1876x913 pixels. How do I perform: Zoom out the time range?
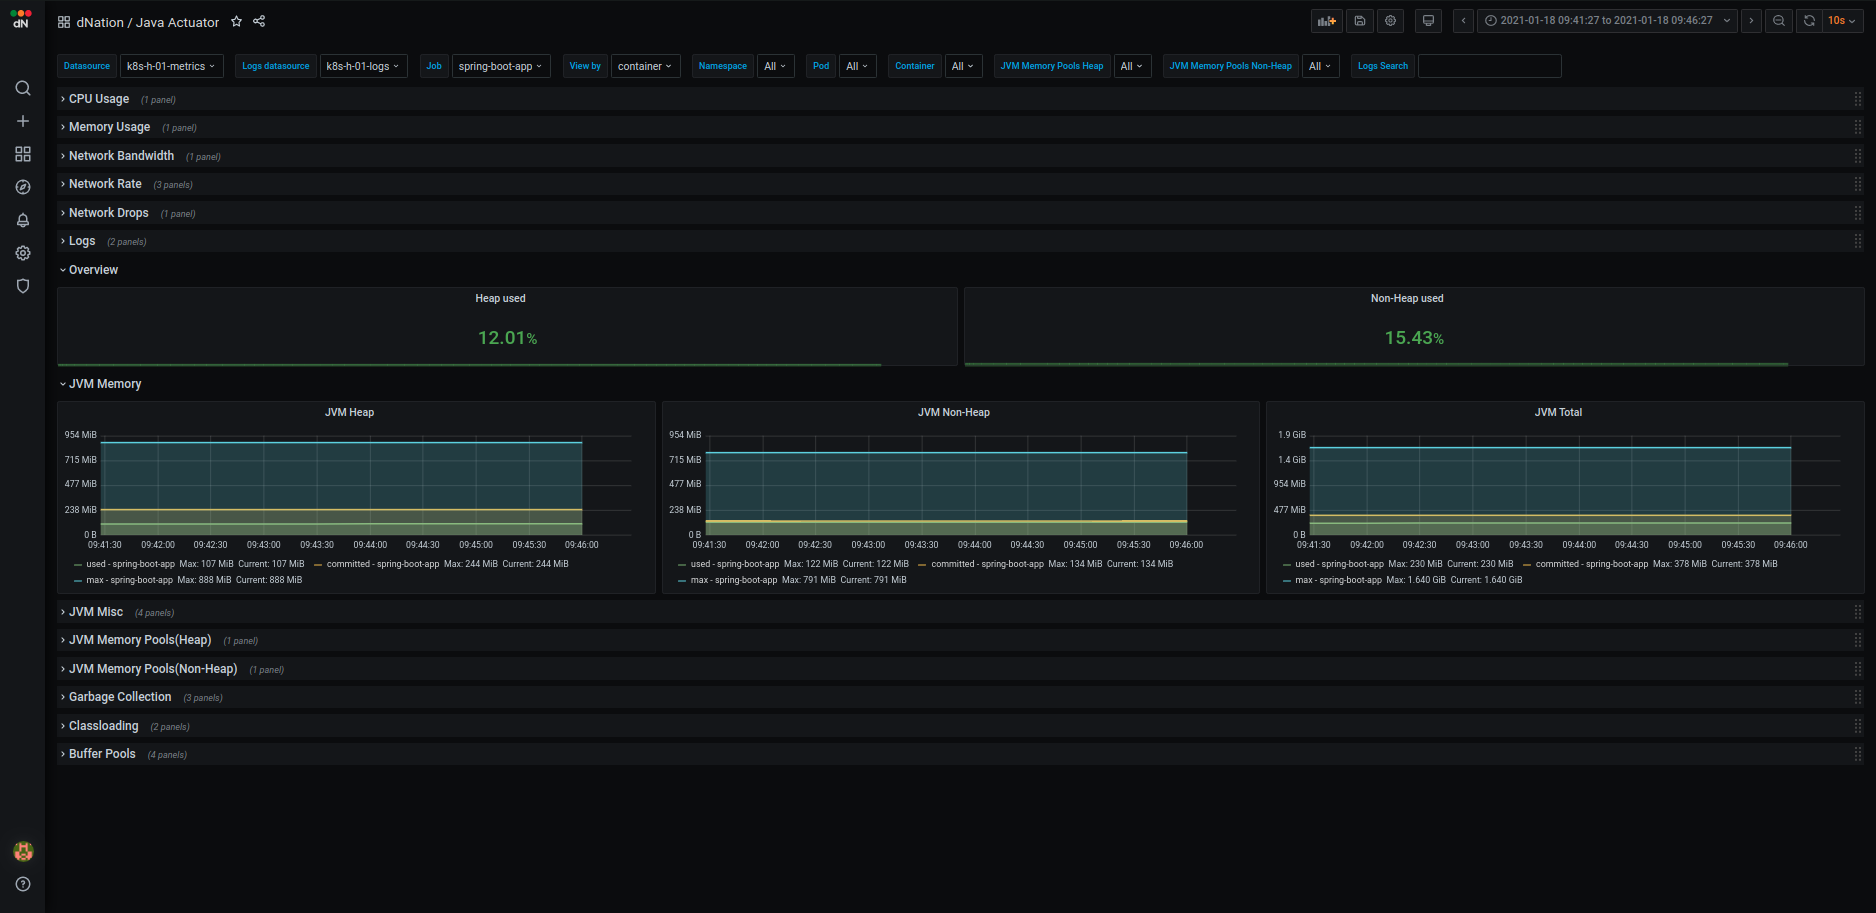pos(1779,20)
